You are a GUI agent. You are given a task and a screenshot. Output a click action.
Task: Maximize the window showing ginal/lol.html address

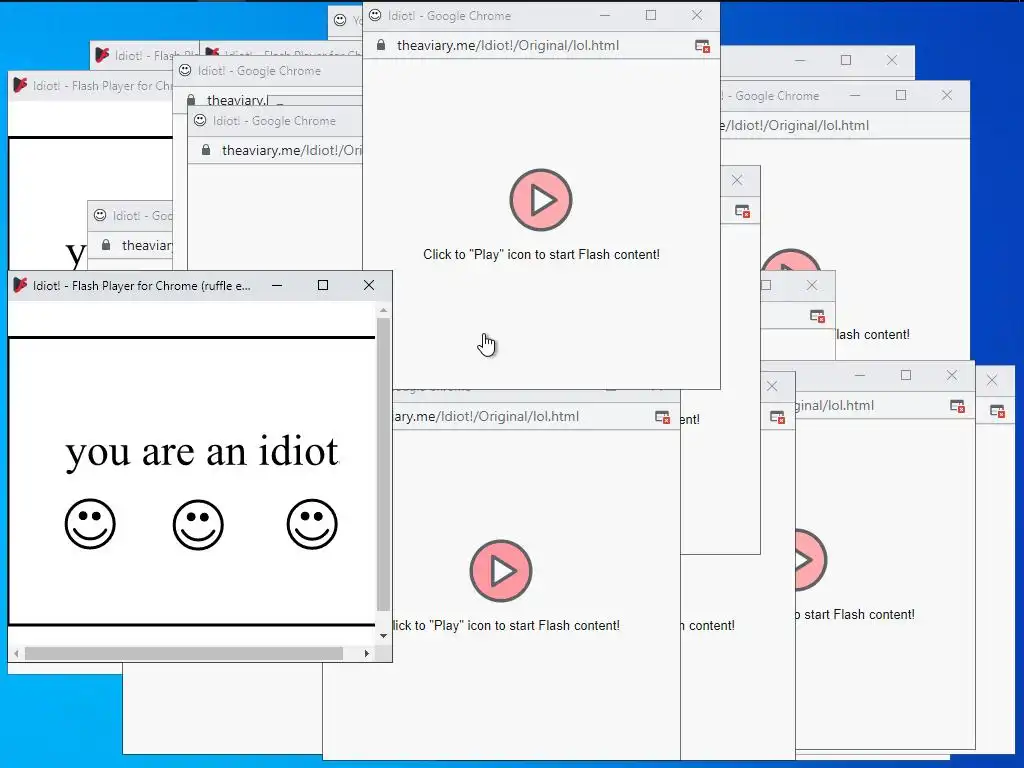click(906, 375)
